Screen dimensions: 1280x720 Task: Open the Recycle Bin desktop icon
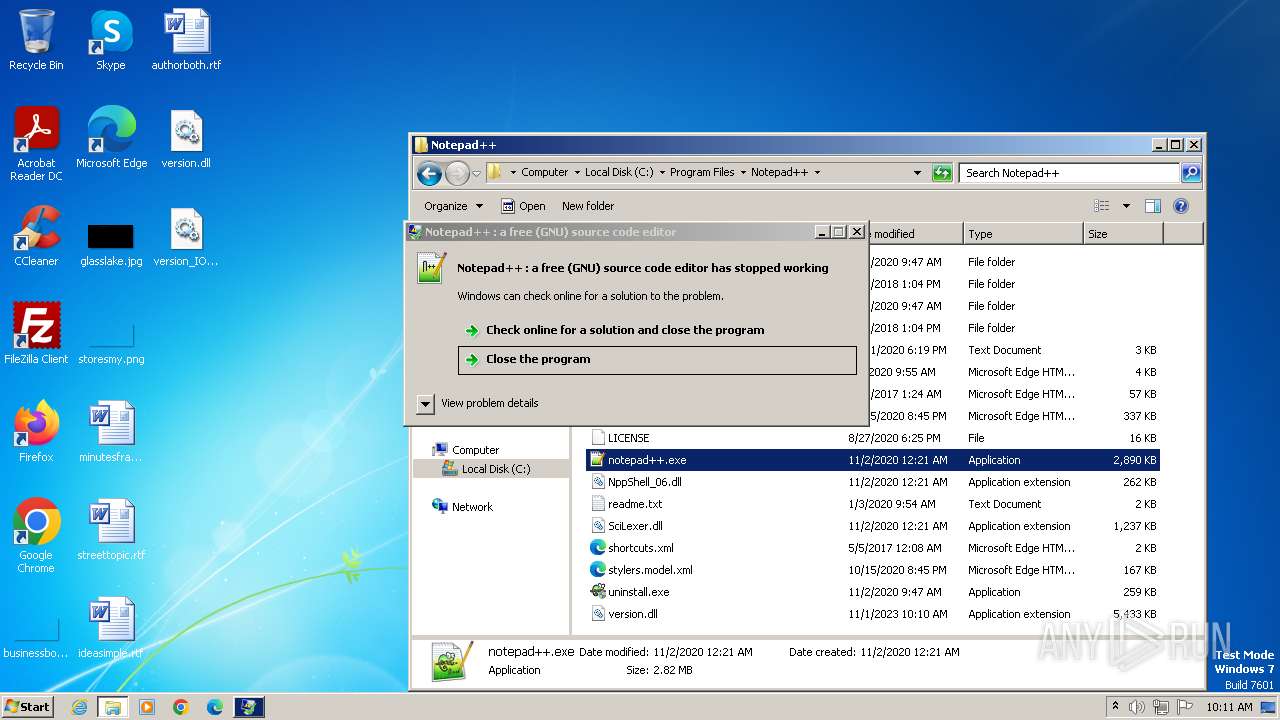pyautogui.click(x=36, y=40)
